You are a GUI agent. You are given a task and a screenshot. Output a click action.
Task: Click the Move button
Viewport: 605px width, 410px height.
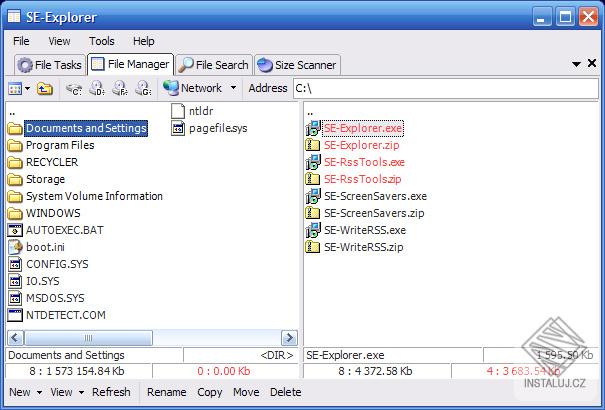coord(246,392)
